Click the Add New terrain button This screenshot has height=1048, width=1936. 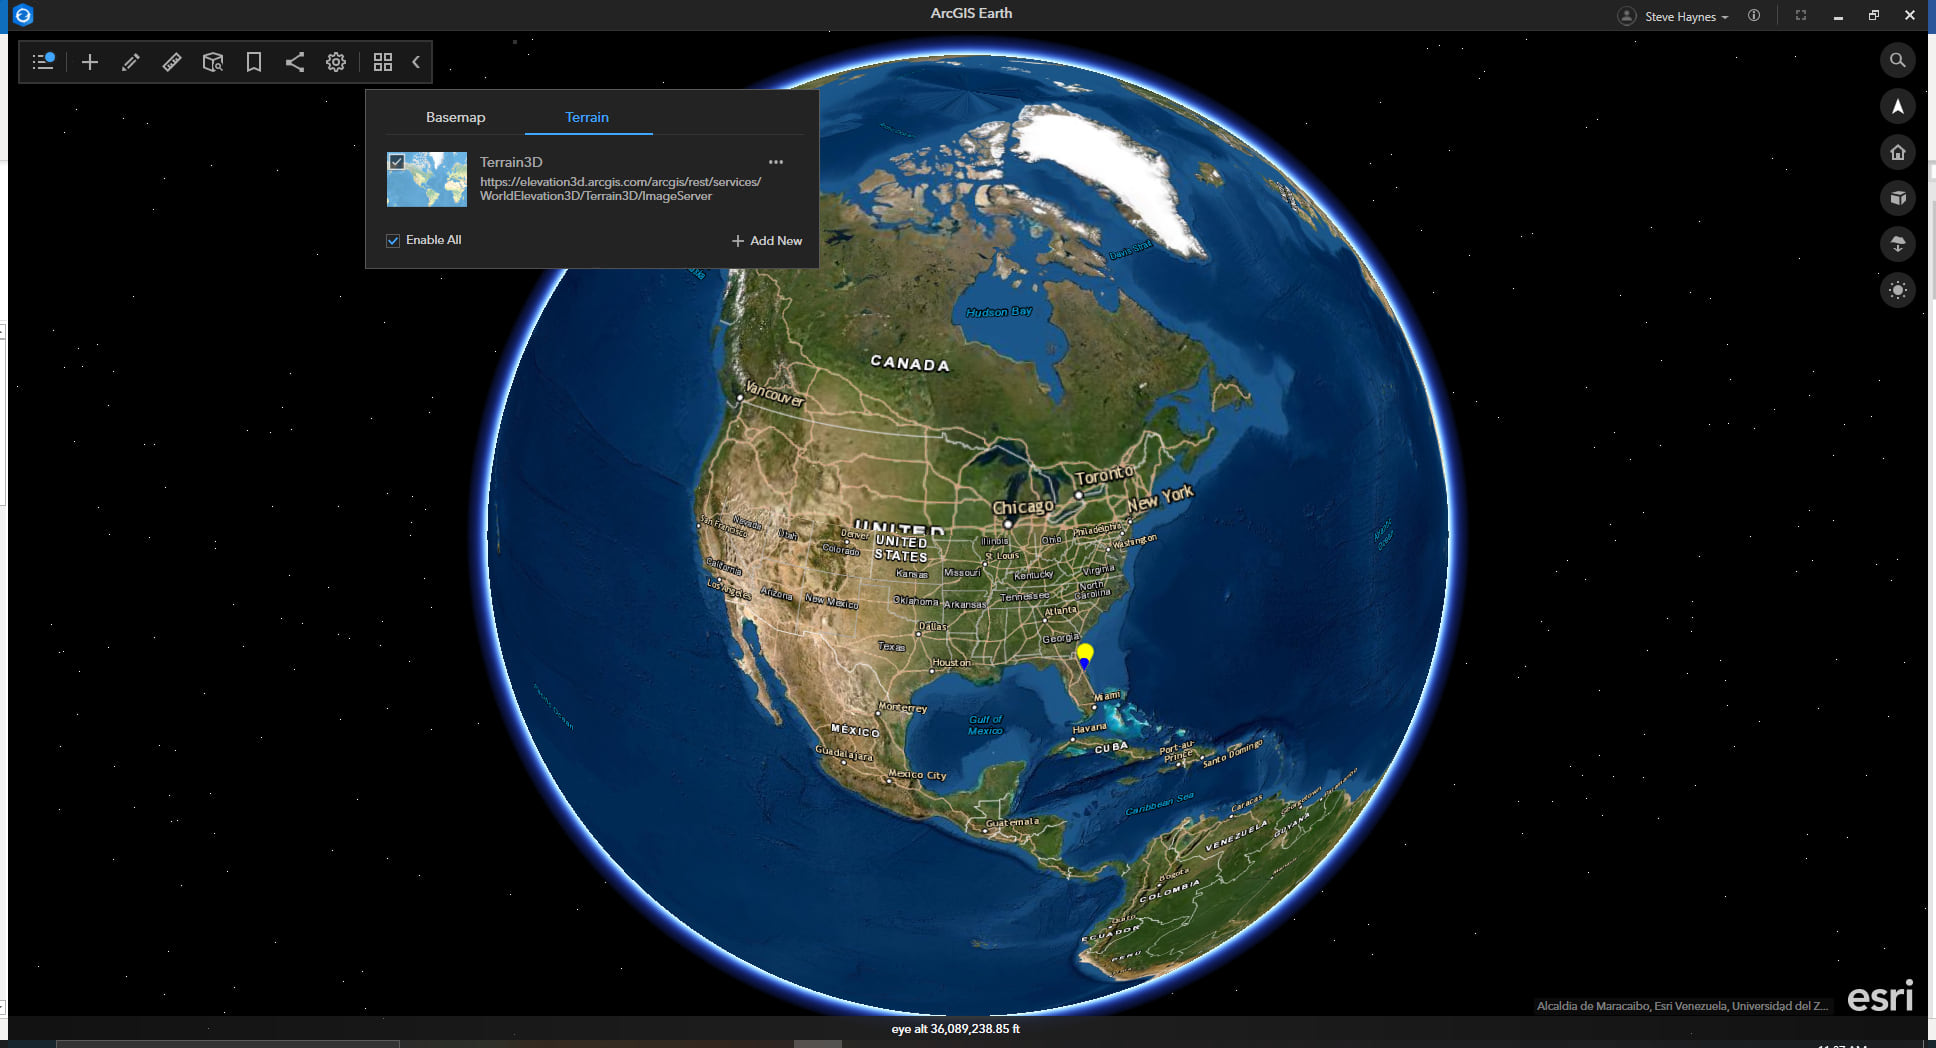point(767,241)
